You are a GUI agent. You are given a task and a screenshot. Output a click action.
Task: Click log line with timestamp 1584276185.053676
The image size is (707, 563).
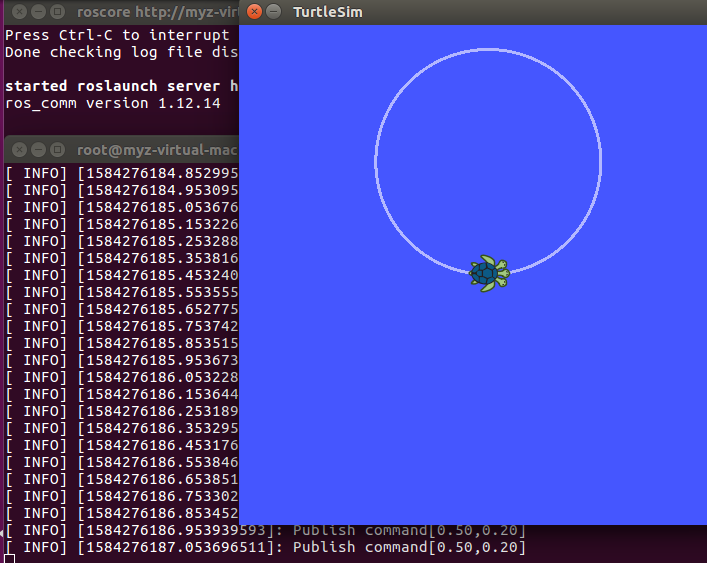(x=122, y=207)
